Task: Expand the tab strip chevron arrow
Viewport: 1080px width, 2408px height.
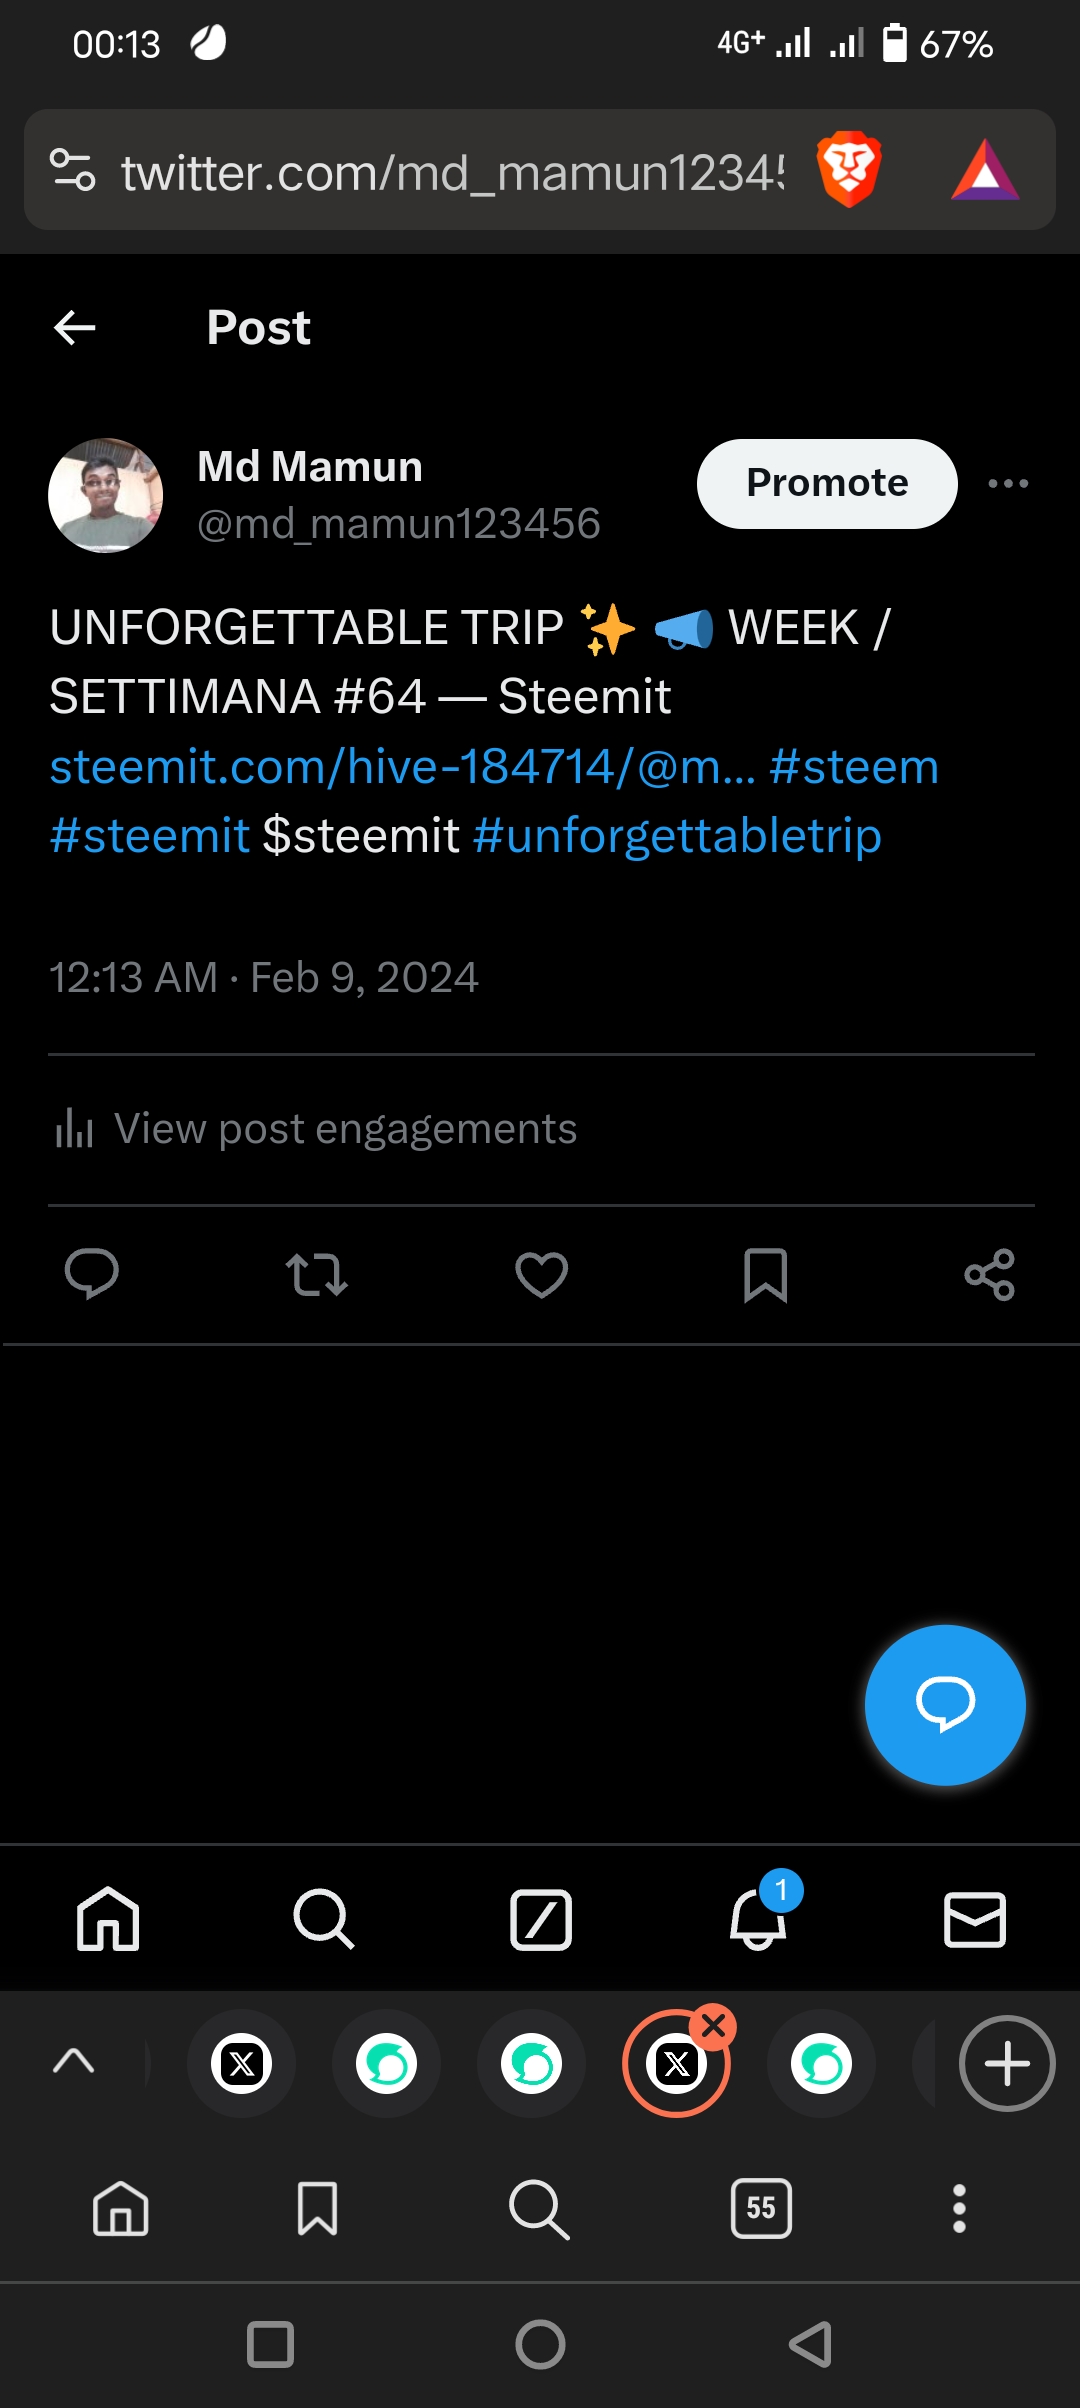Action: [73, 2062]
